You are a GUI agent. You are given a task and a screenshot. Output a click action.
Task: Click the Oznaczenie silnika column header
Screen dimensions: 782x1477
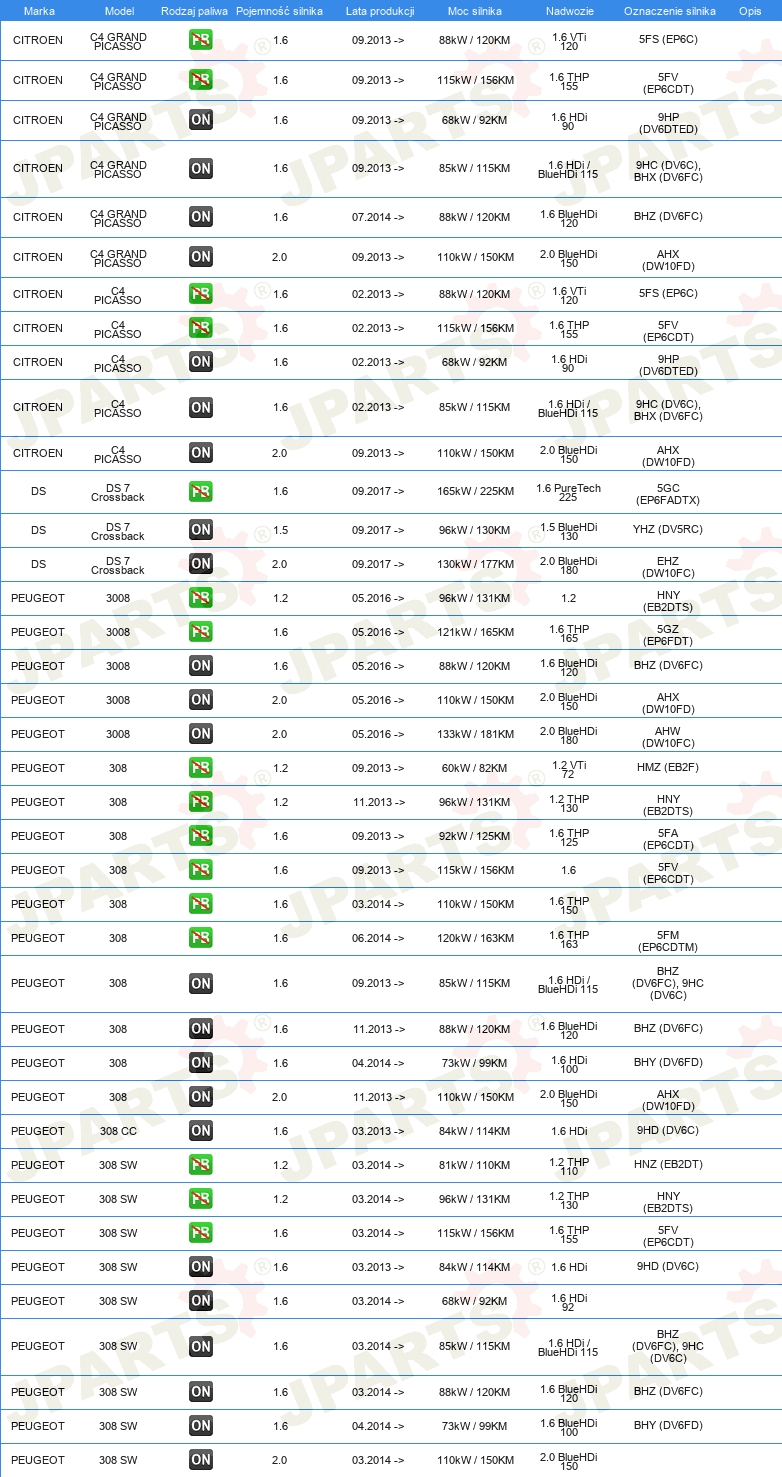(669, 10)
